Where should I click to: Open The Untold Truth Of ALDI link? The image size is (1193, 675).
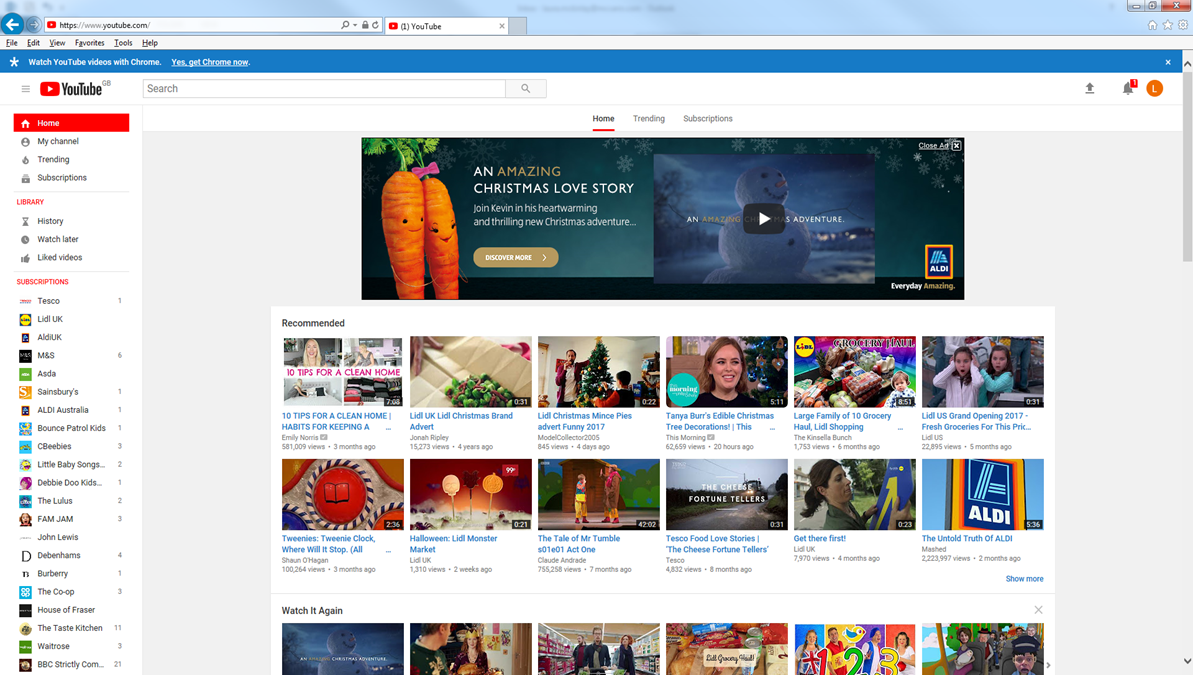(x=967, y=539)
